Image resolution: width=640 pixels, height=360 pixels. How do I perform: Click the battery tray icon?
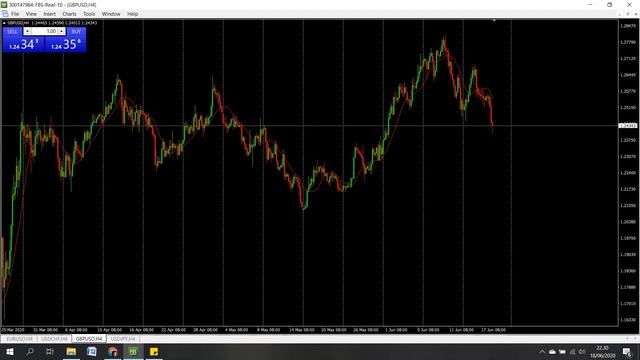[562, 352]
